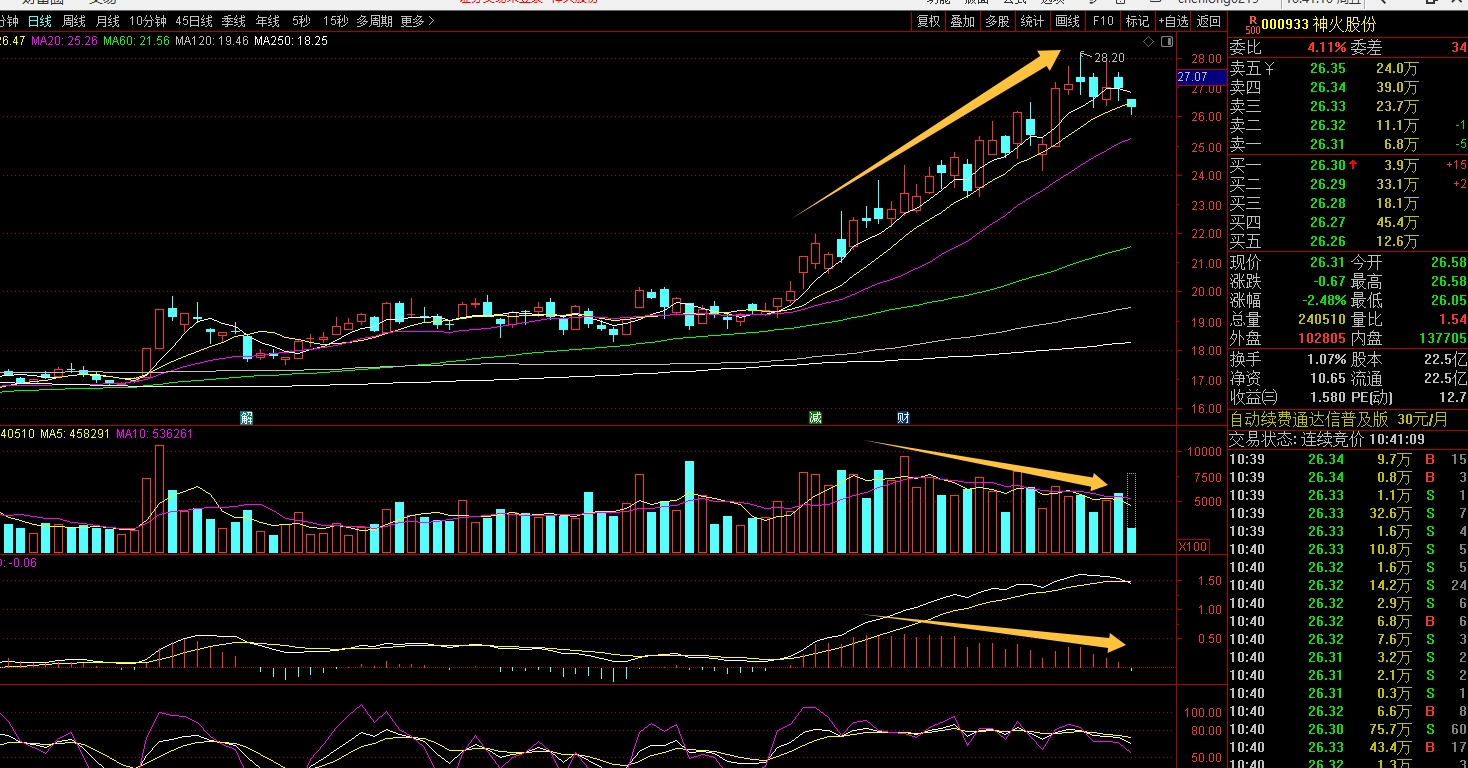Viewport: 1468px width, 768px height.
Task: Select the 卖一 26.31 order row
Action: tap(1347, 145)
